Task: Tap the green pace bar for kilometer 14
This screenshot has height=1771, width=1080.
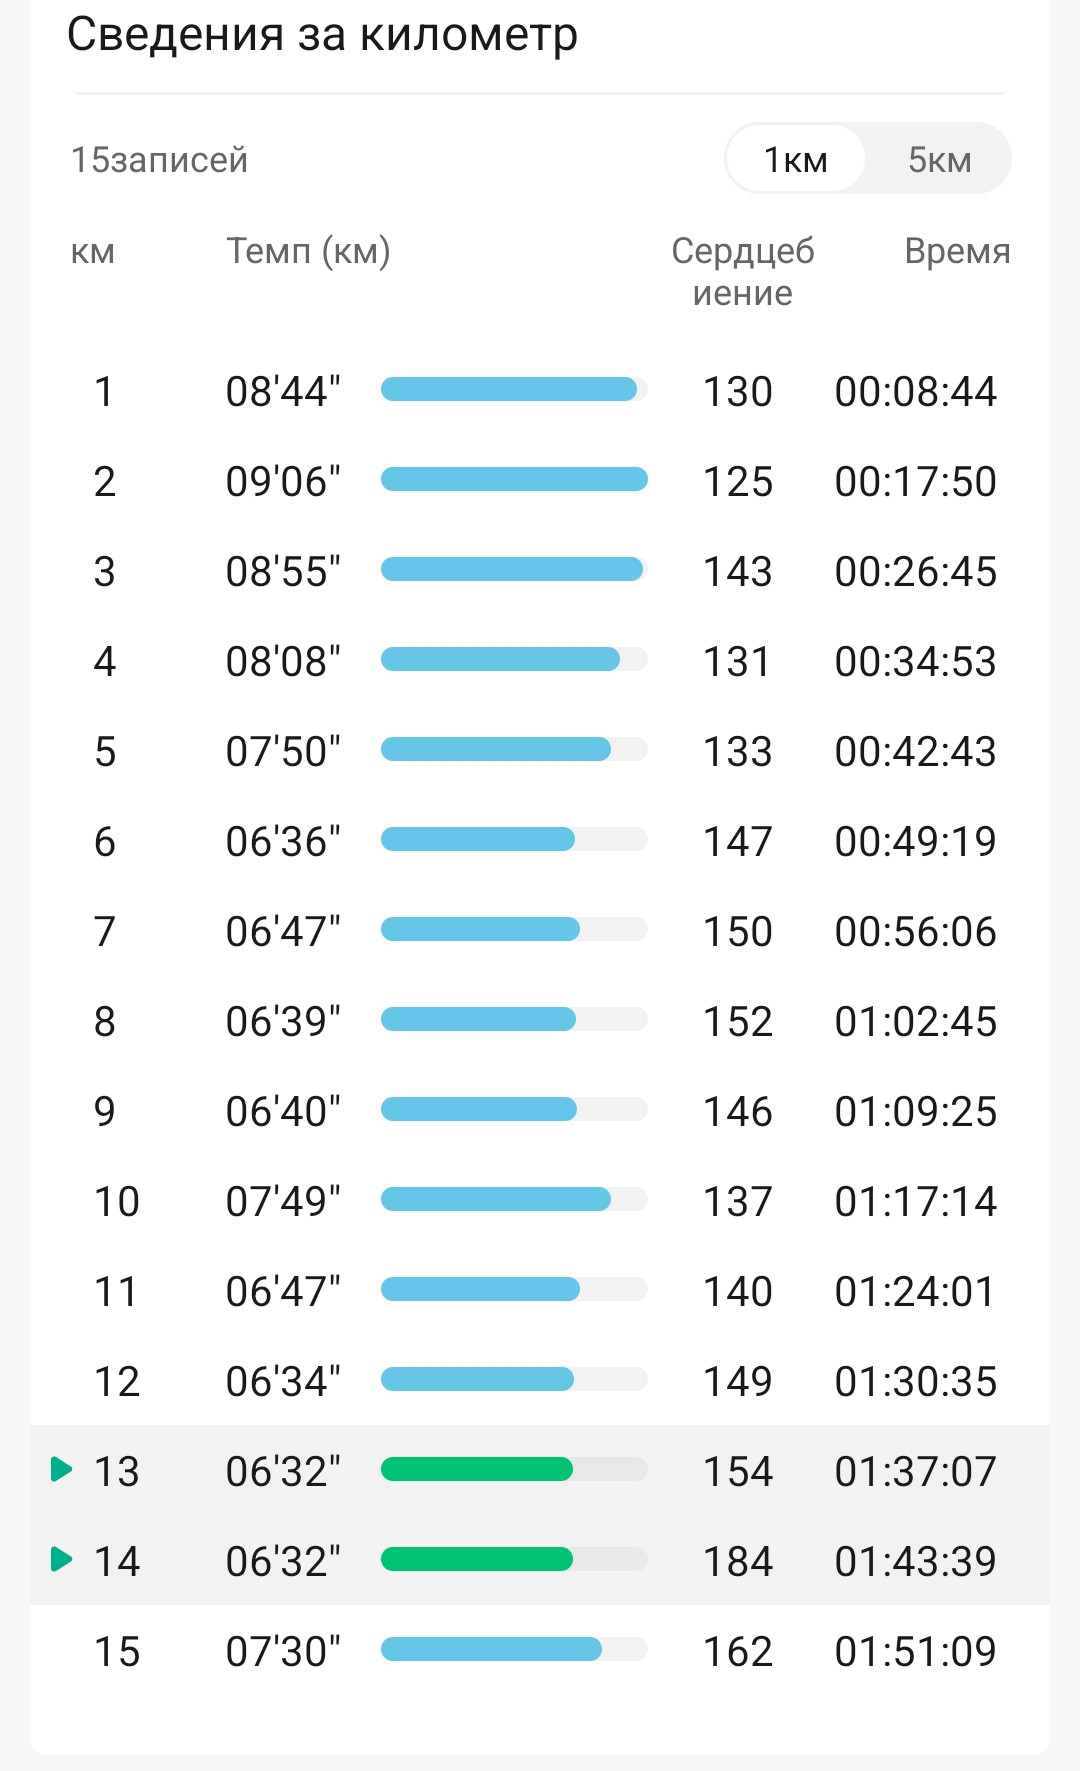Action: [x=477, y=1559]
